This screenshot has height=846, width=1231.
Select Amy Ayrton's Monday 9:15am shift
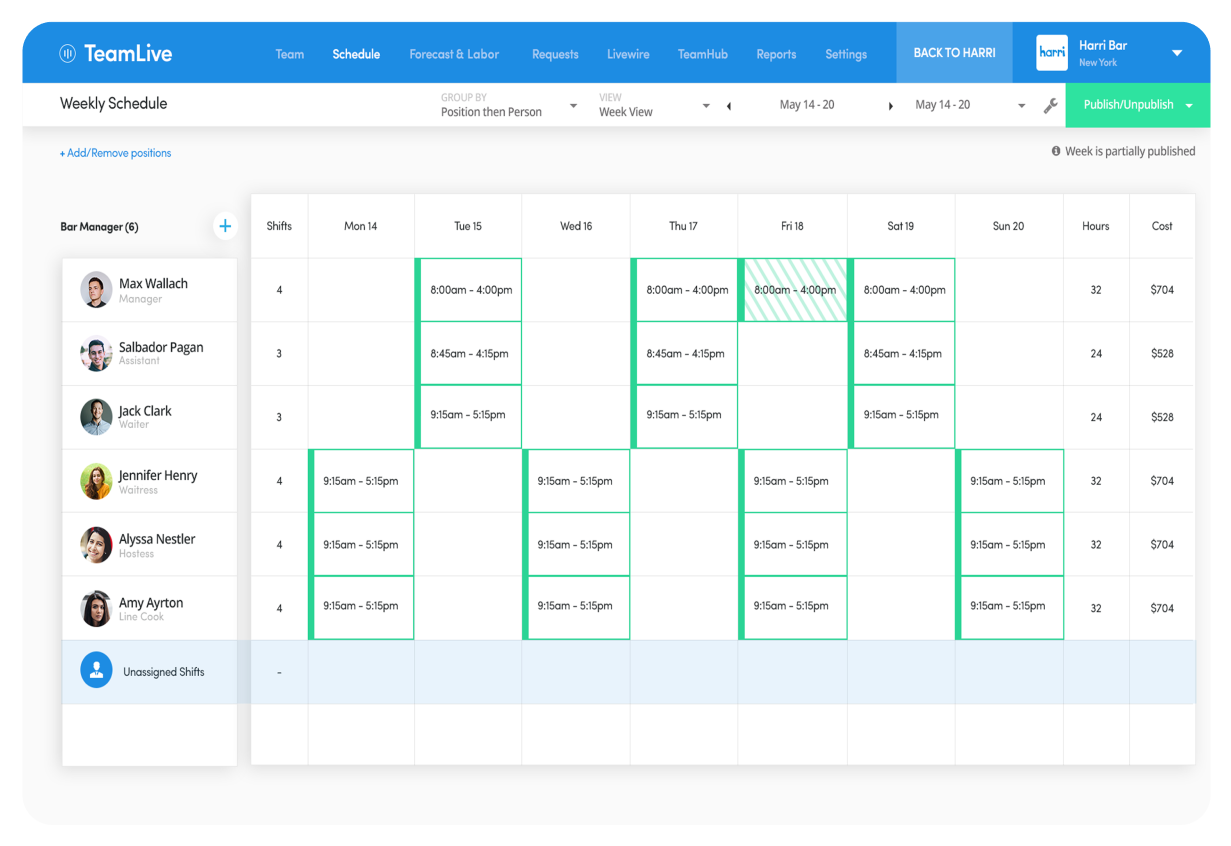coord(362,608)
